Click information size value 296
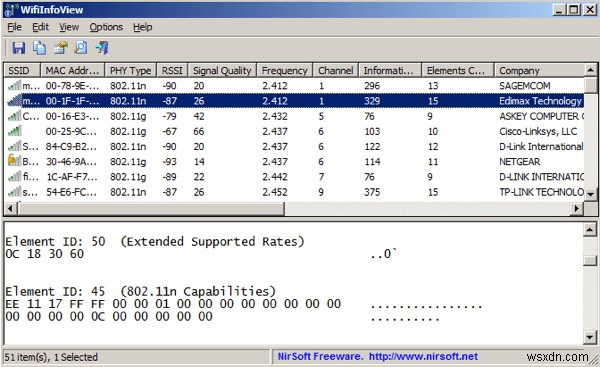The height and width of the screenshot is (367, 600). pyautogui.click(x=372, y=86)
